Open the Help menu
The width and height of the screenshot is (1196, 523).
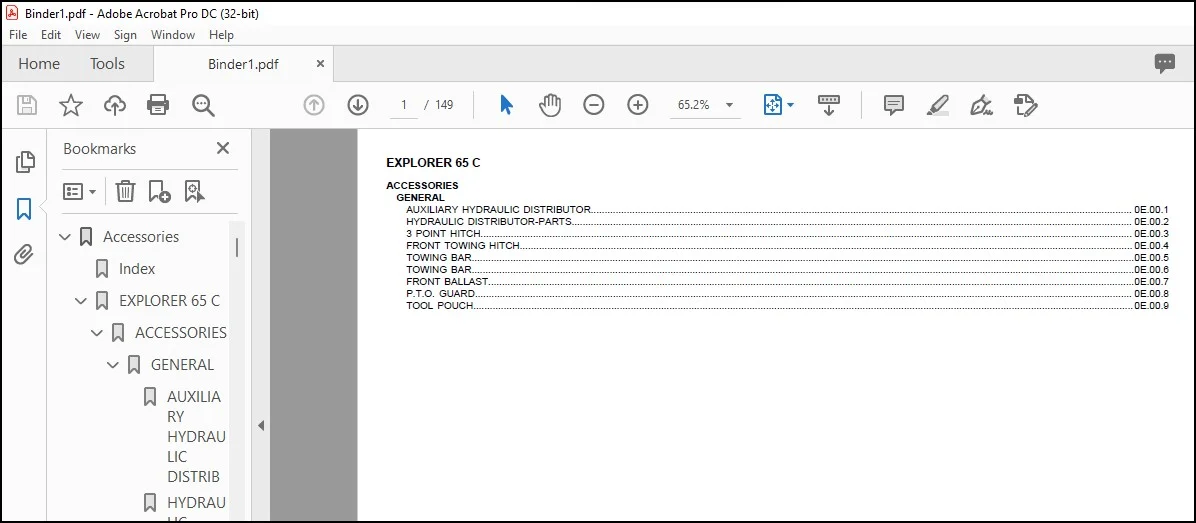(221, 35)
